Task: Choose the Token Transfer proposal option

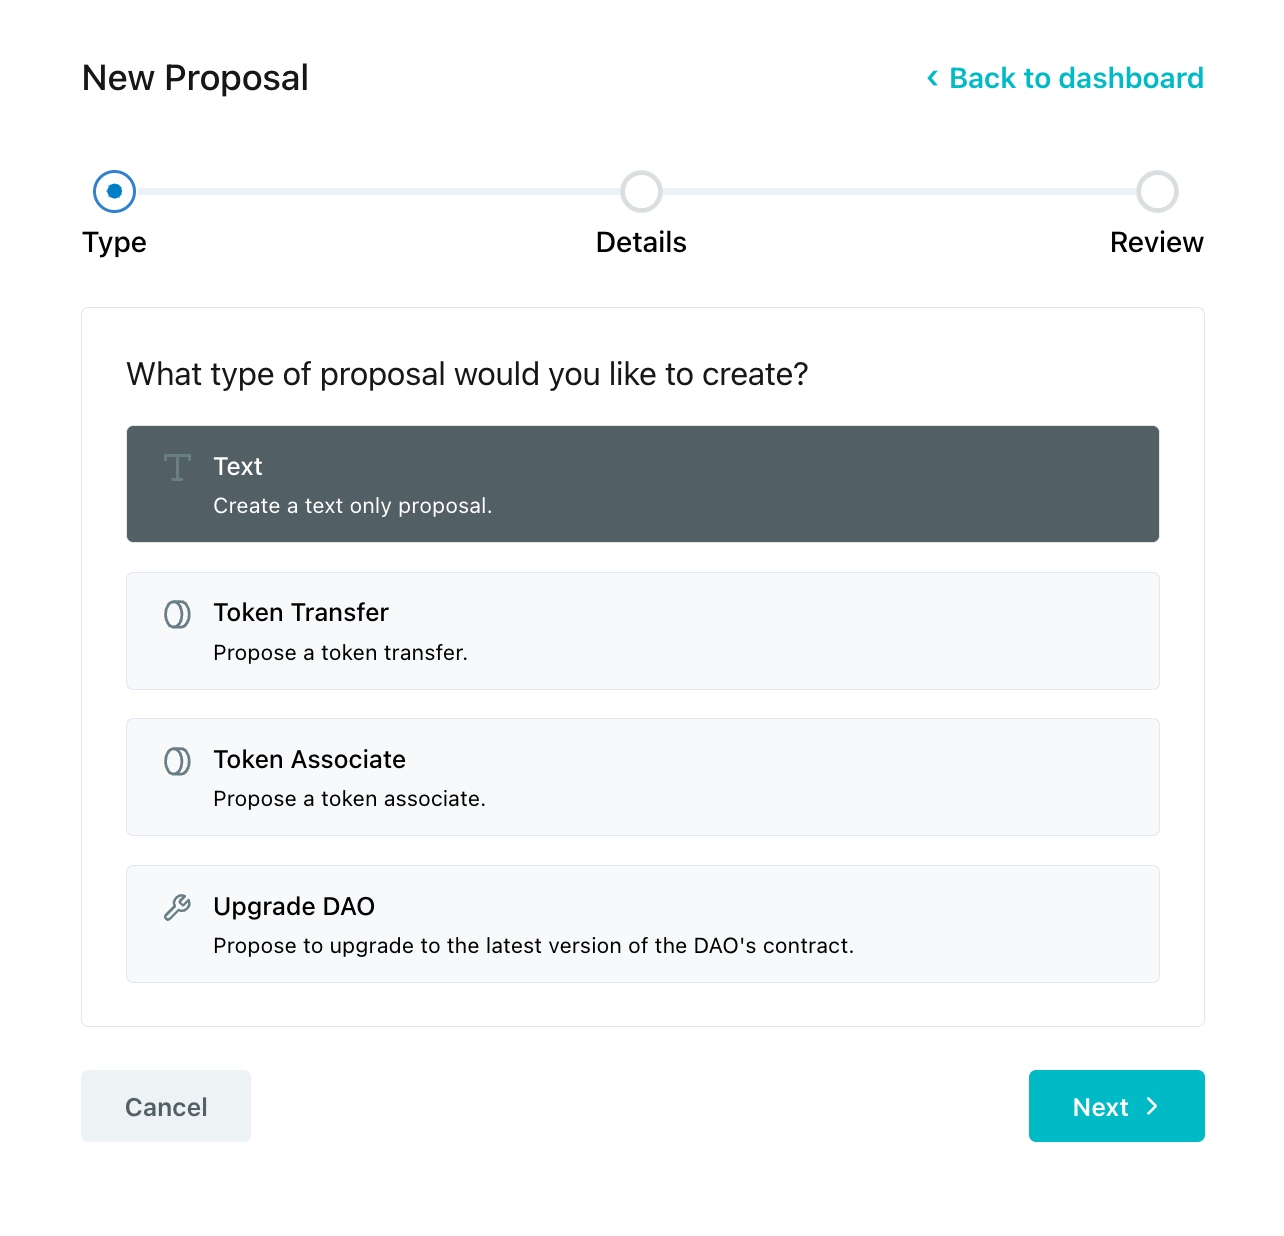Action: click(x=642, y=631)
